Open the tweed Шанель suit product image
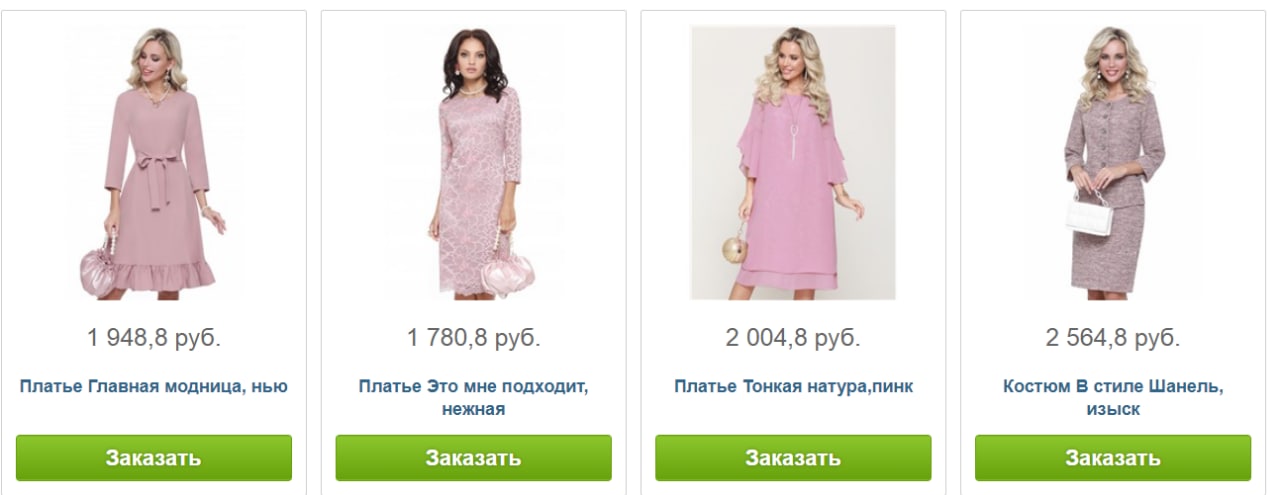 click(1113, 162)
